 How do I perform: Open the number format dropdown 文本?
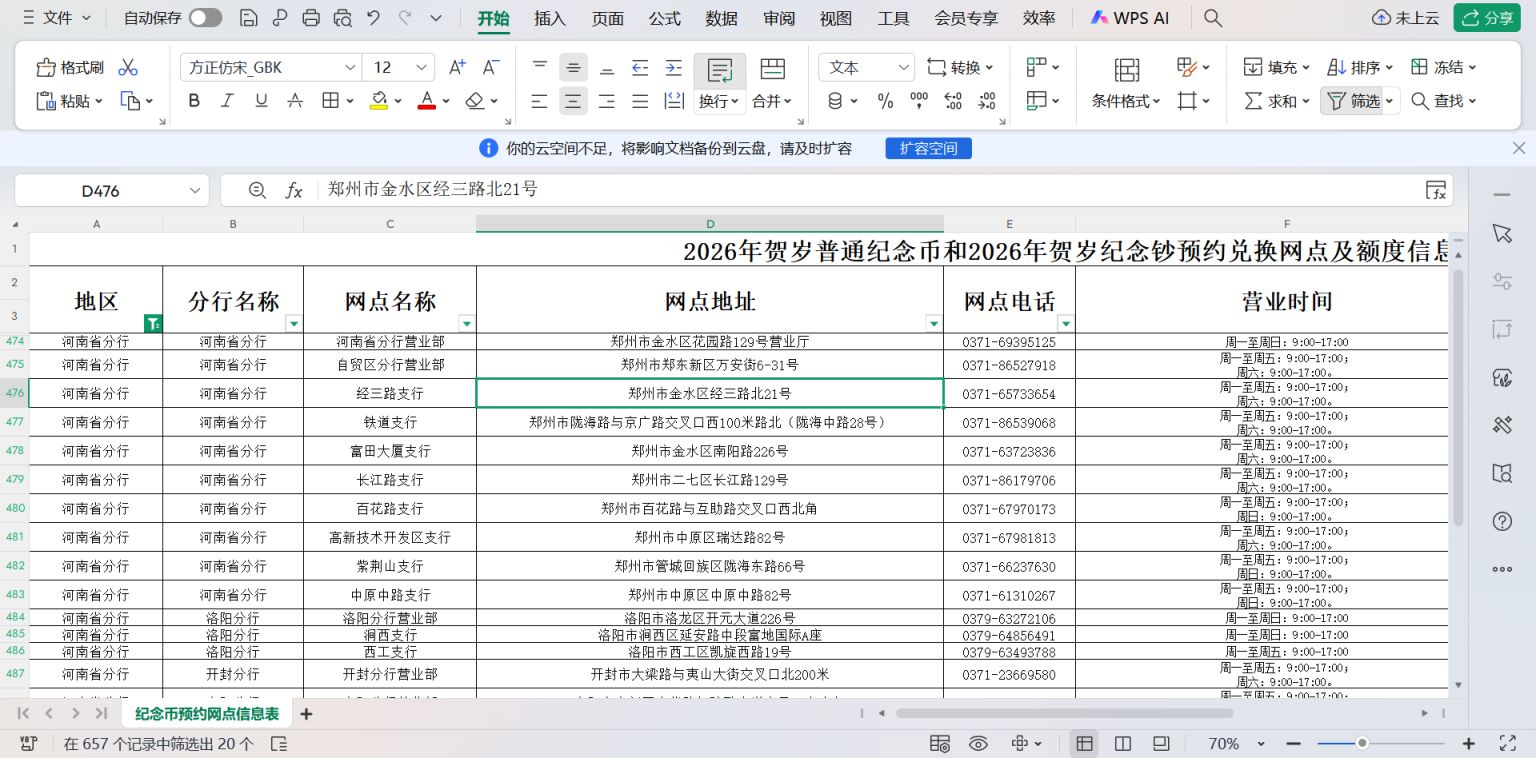coord(904,67)
